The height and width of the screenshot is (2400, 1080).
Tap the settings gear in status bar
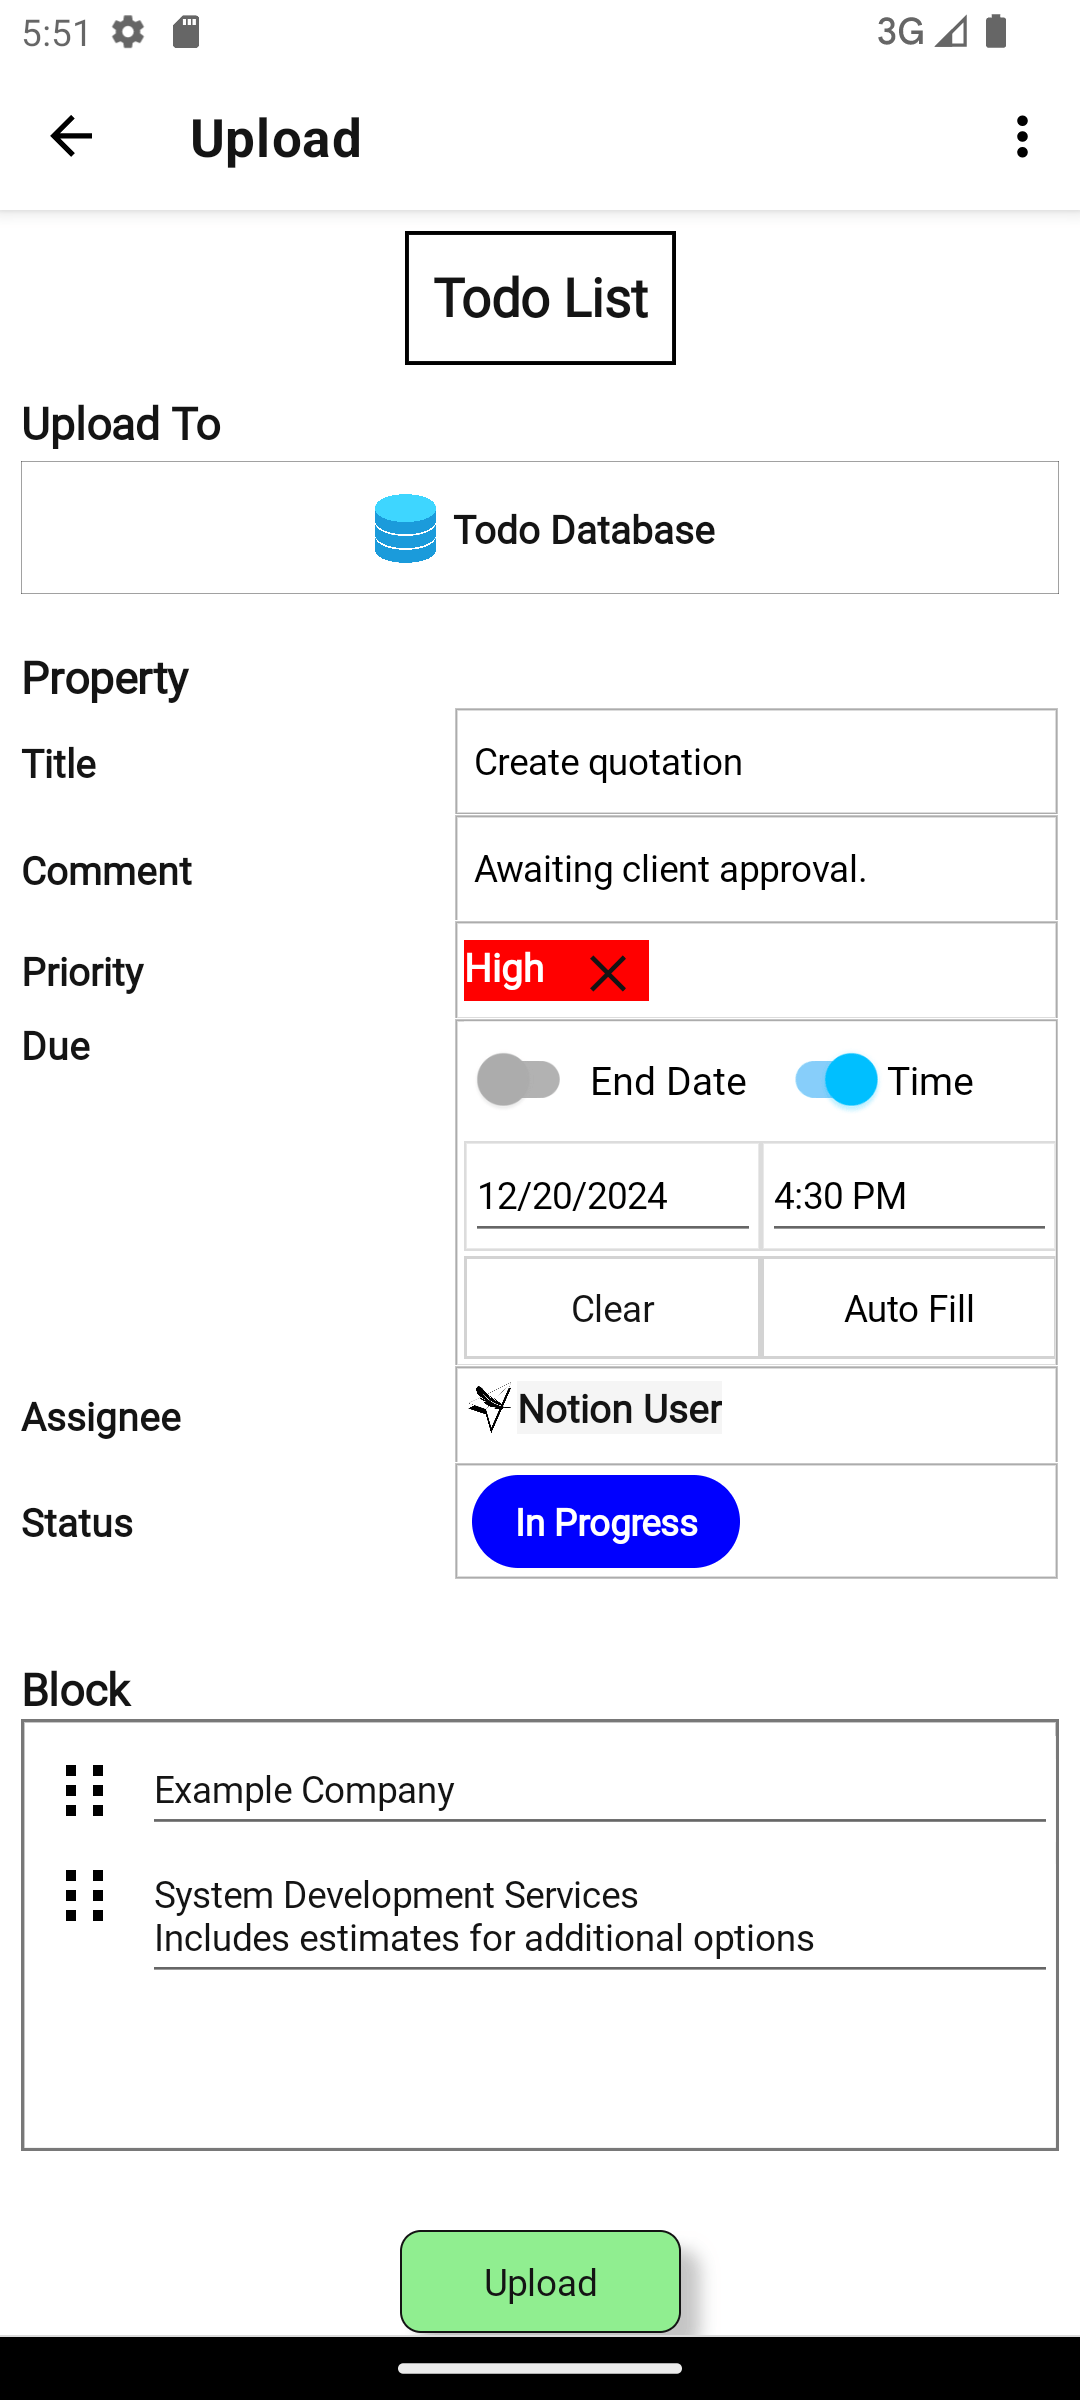point(128,33)
